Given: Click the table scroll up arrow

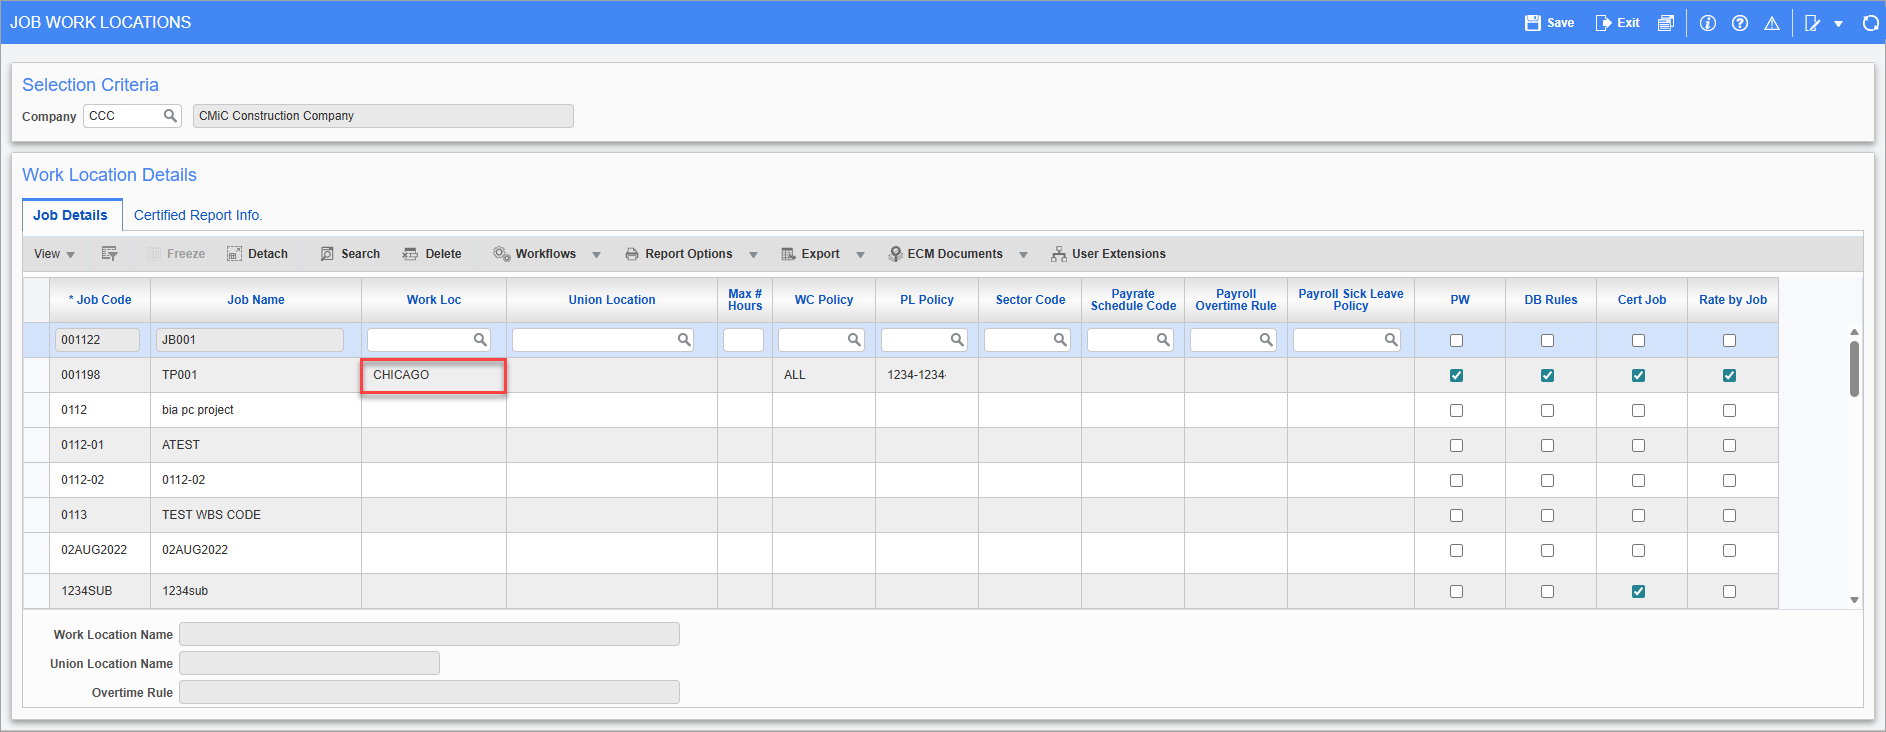Looking at the screenshot, I should pyautogui.click(x=1854, y=332).
